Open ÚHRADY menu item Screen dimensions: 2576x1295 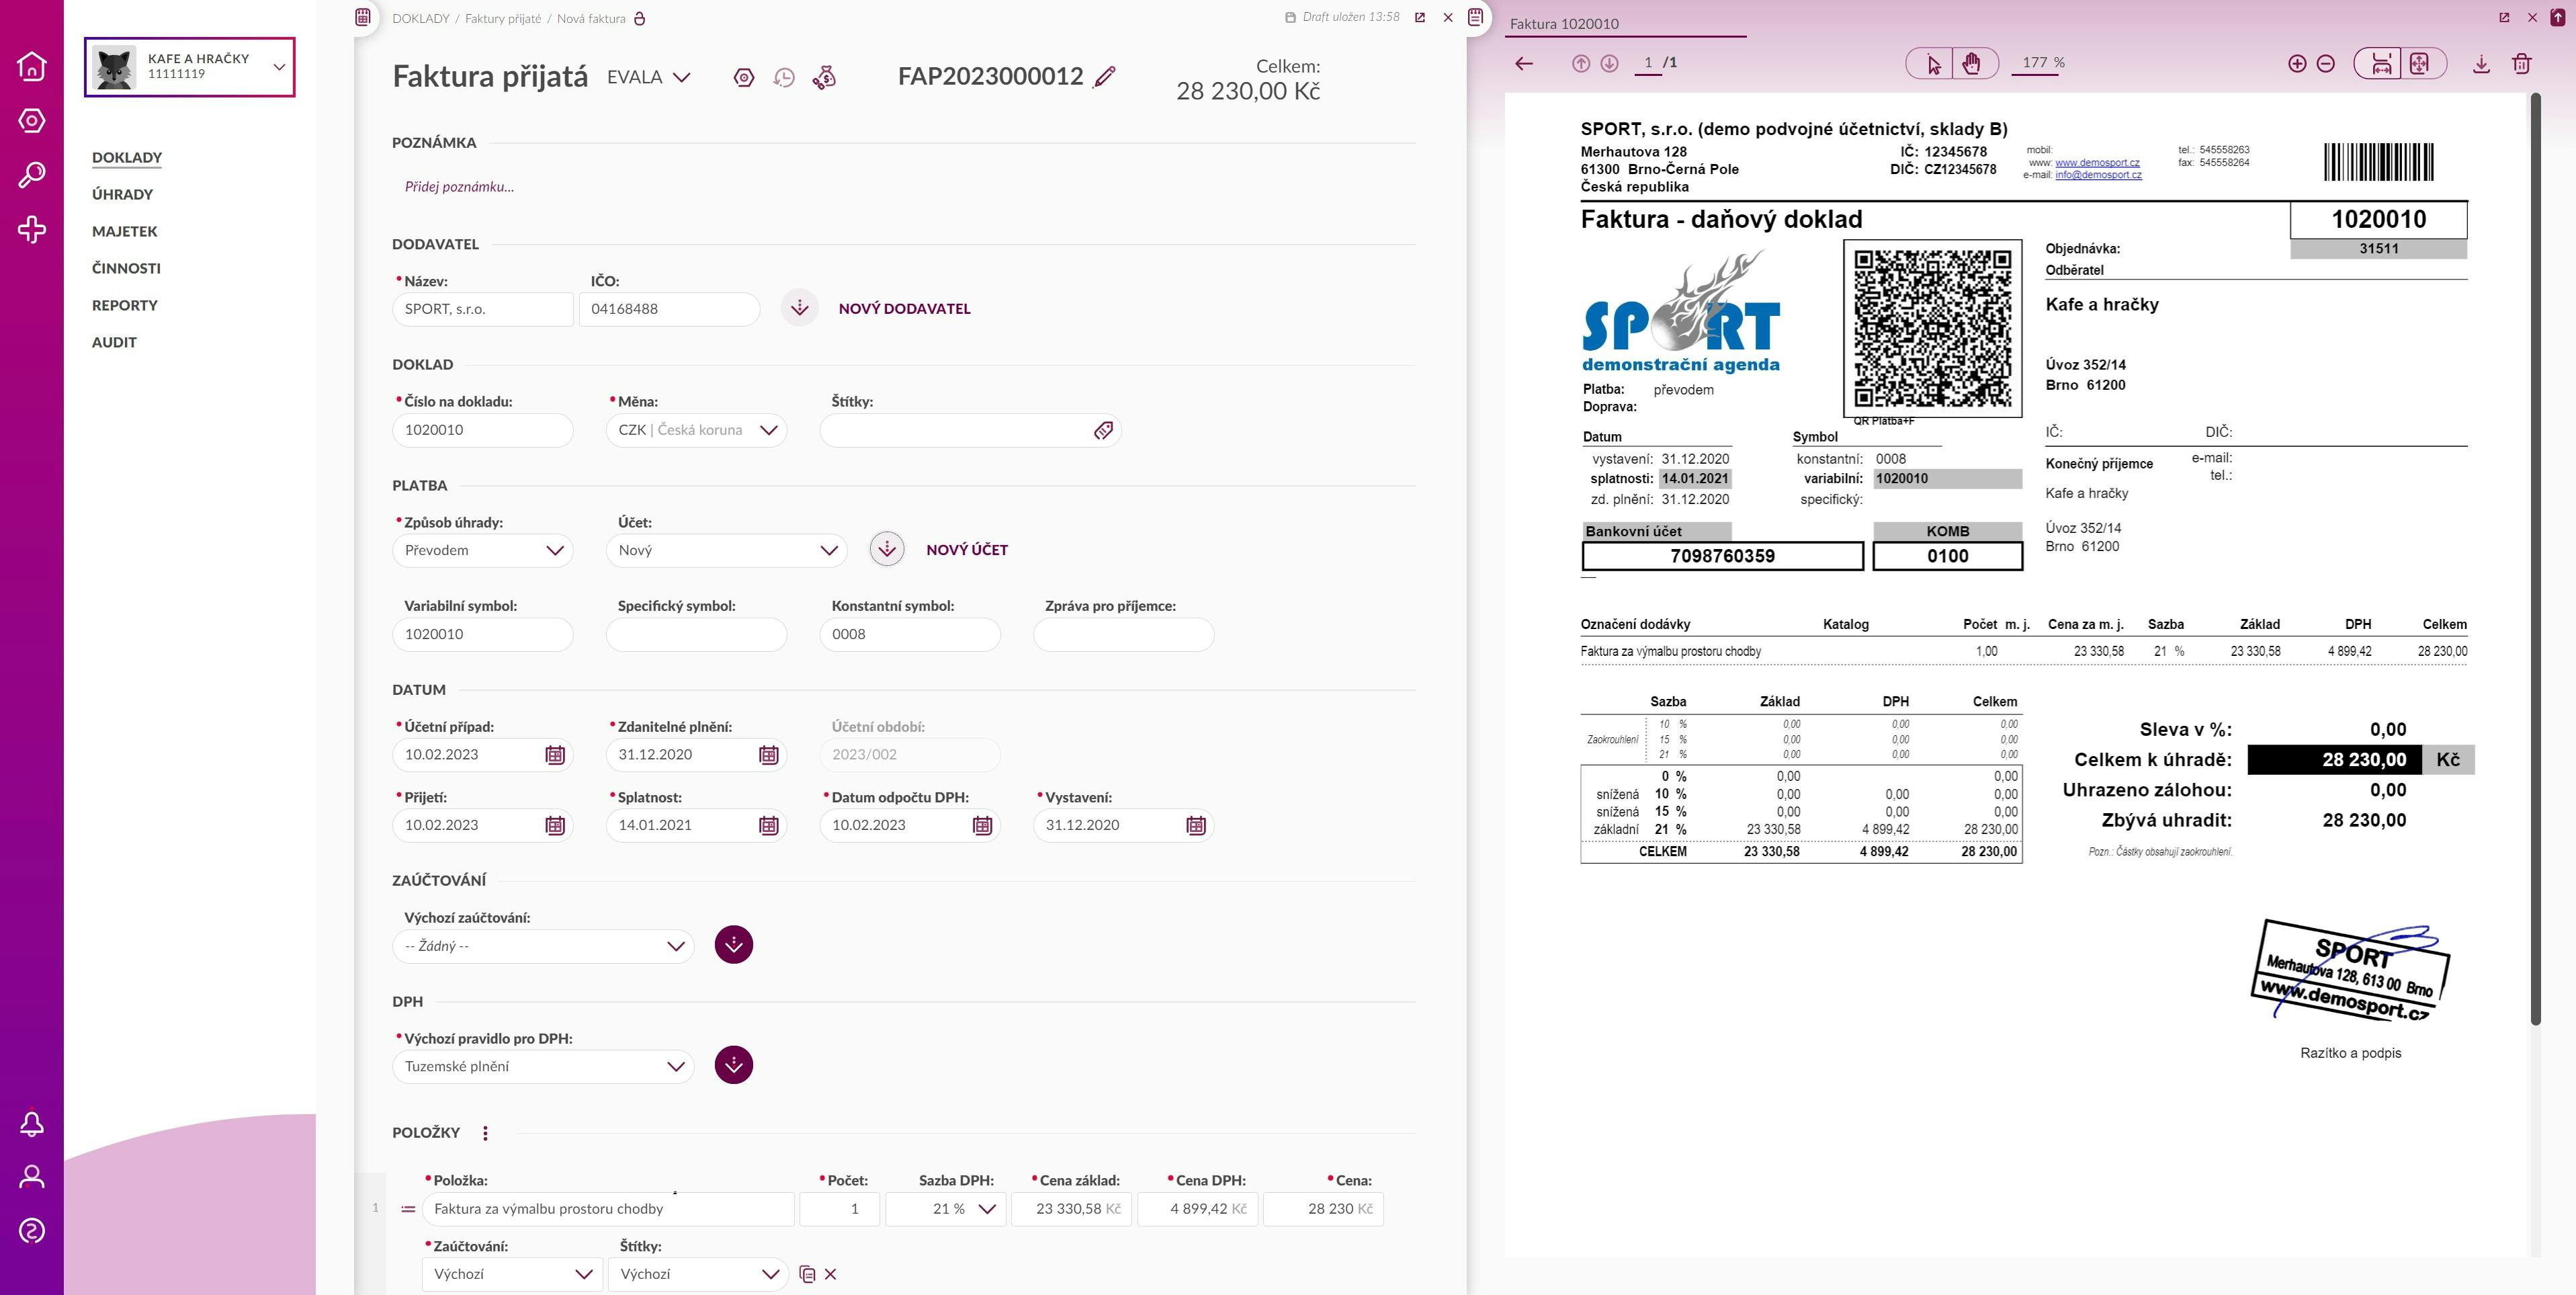[122, 194]
